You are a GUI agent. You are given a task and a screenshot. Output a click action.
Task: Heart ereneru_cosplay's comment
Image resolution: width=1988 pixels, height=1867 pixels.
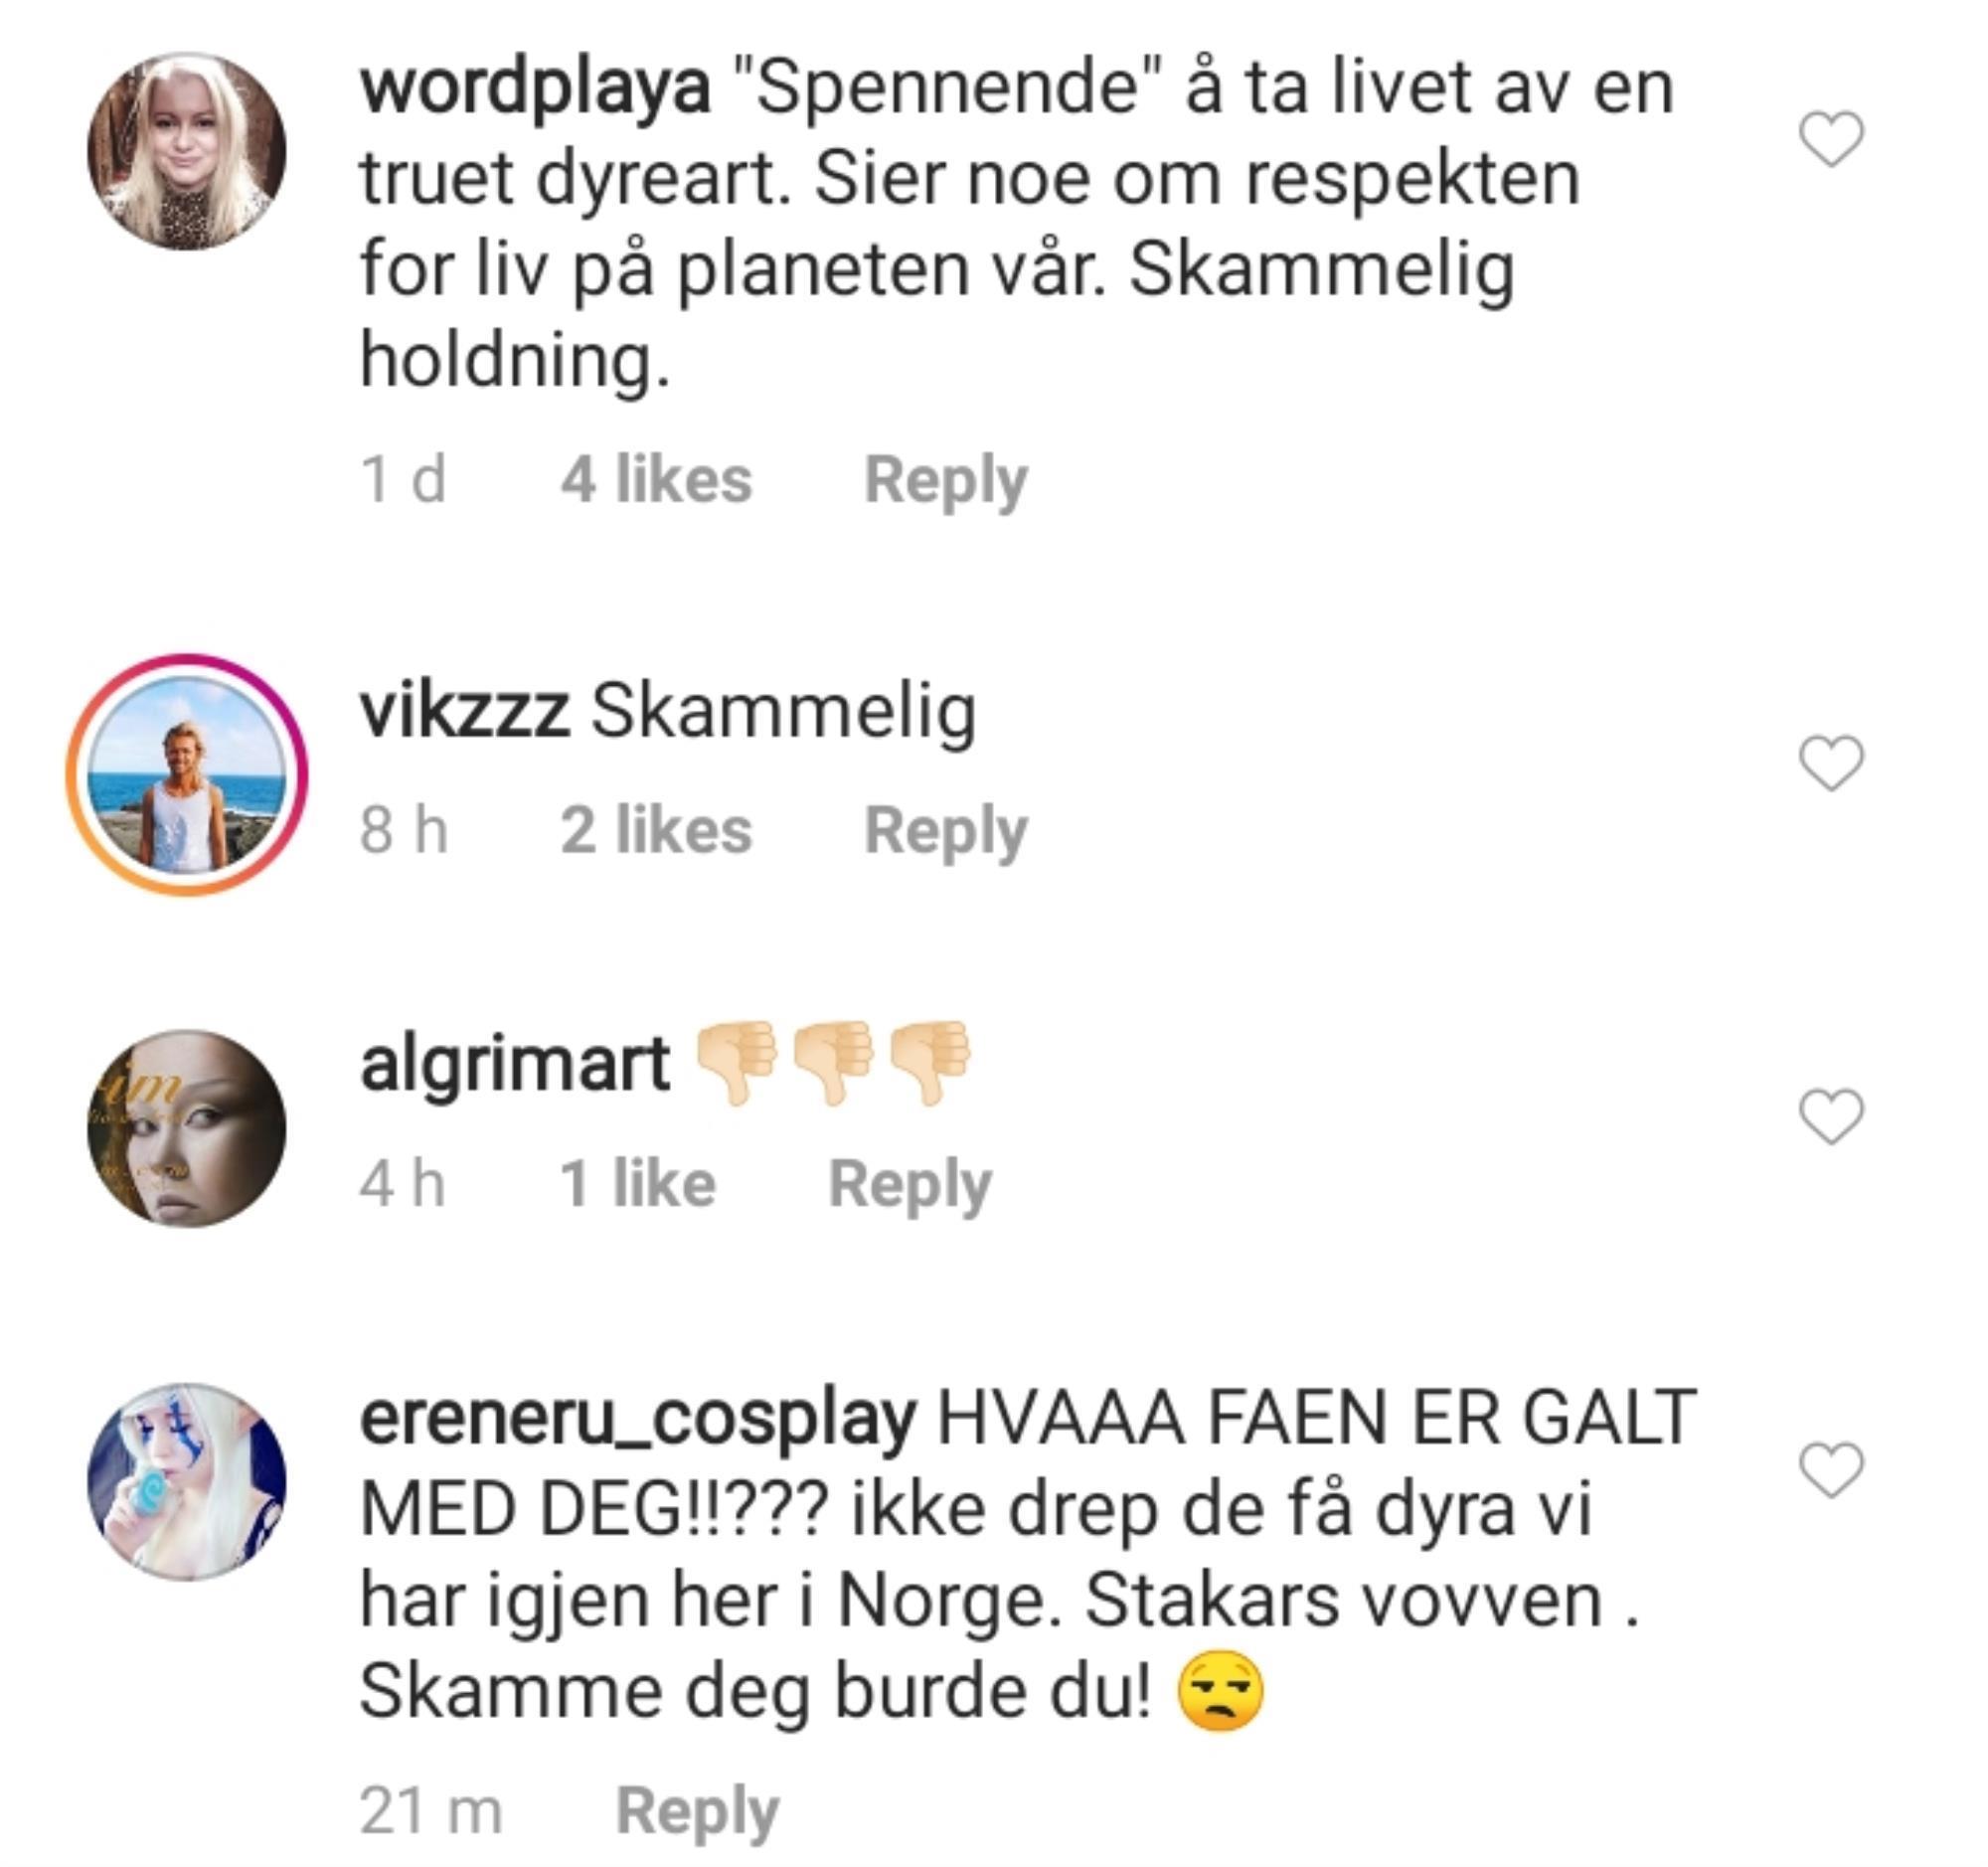point(1831,1469)
